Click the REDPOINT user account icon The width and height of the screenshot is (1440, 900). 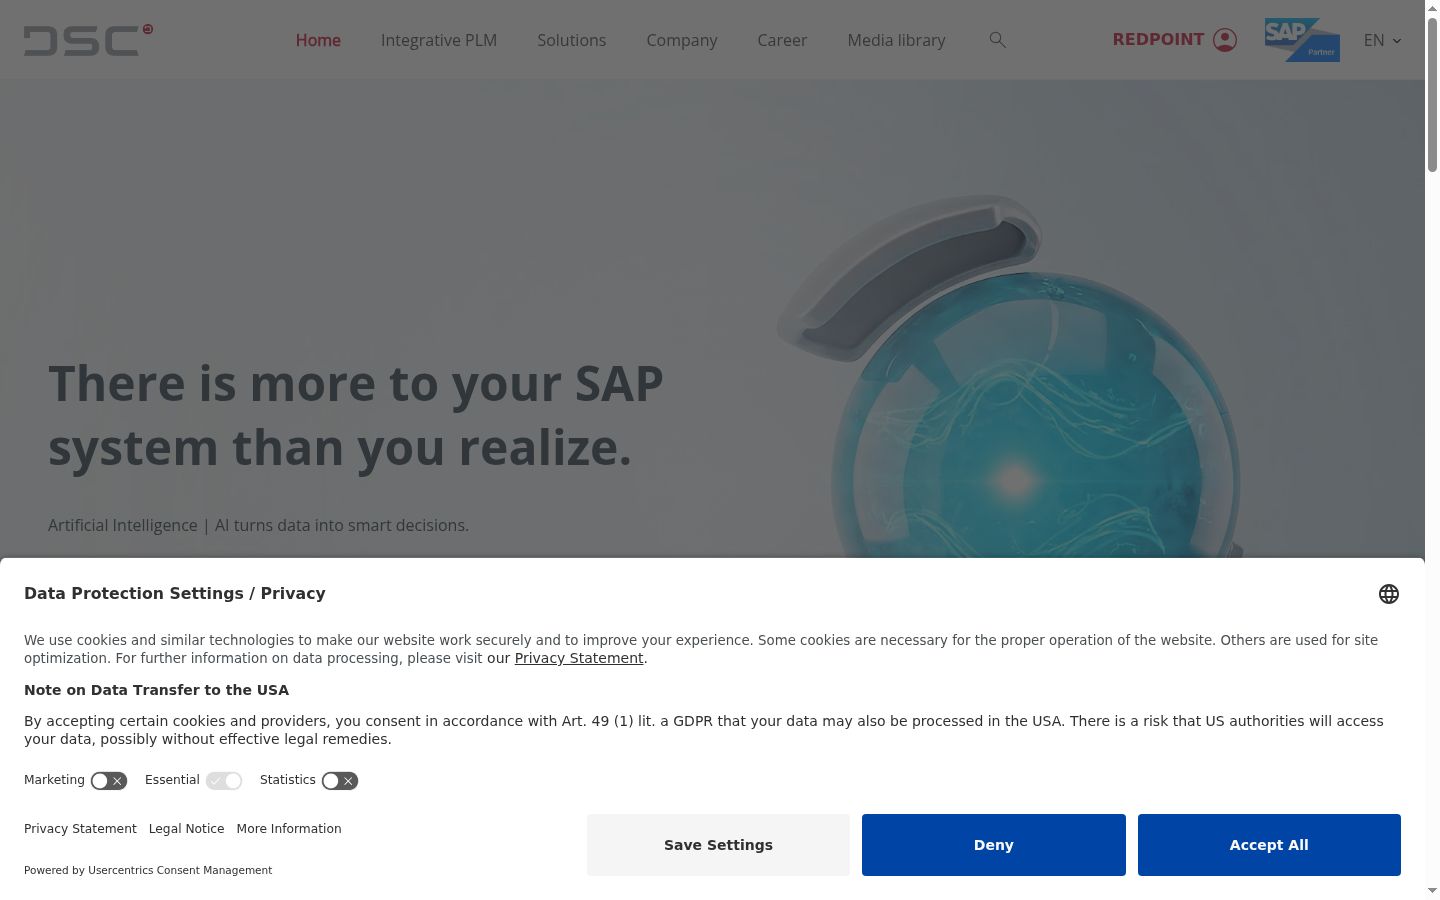tap(1225, 40)
